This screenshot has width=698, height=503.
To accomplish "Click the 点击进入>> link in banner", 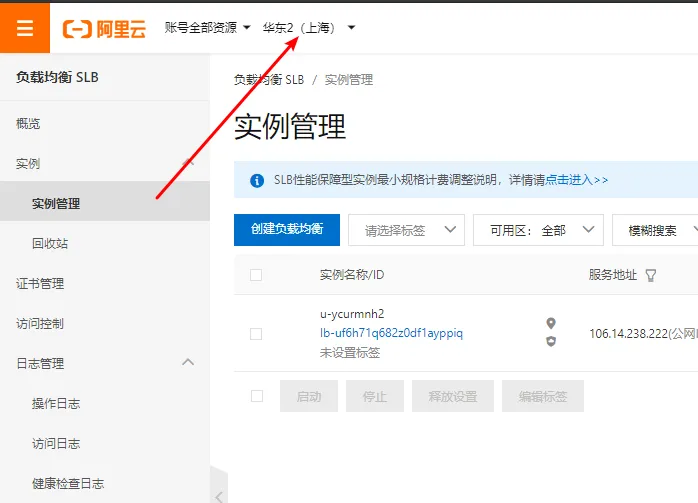I will tap(576, 180).
